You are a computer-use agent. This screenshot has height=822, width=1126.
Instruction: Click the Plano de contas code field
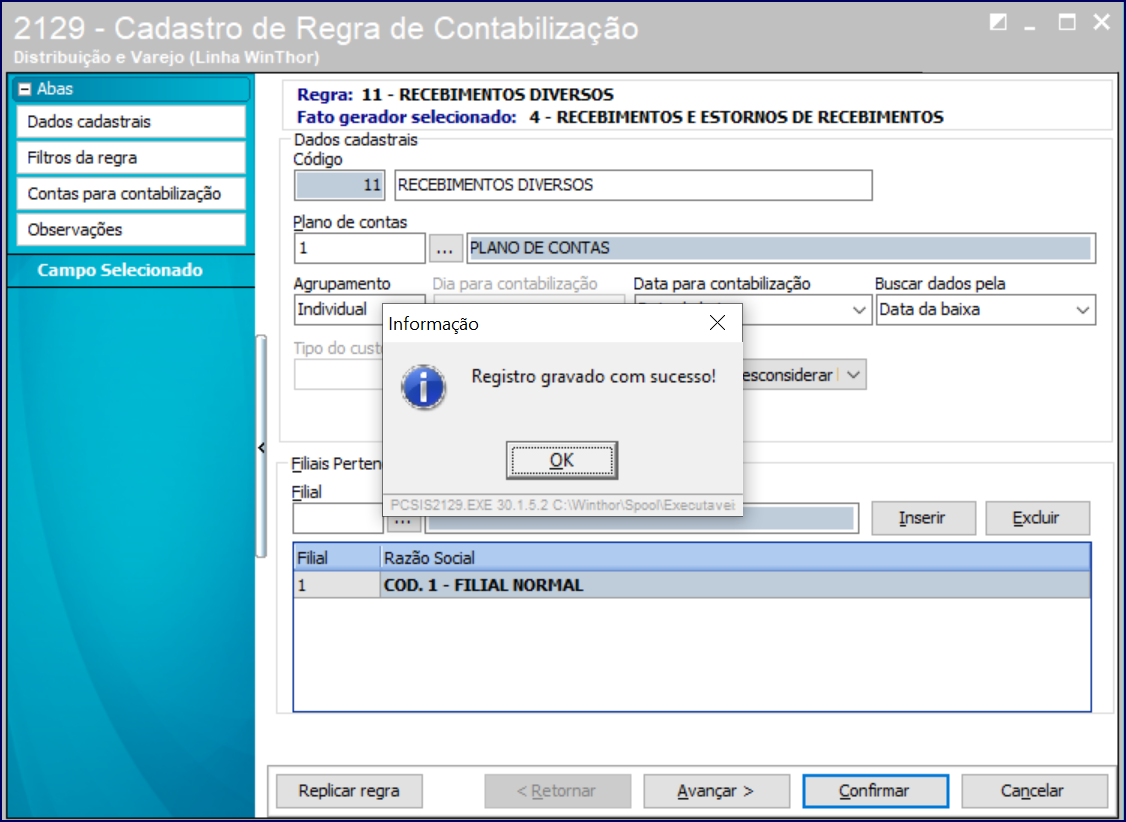pyautogui.click(x=360, y=248)
